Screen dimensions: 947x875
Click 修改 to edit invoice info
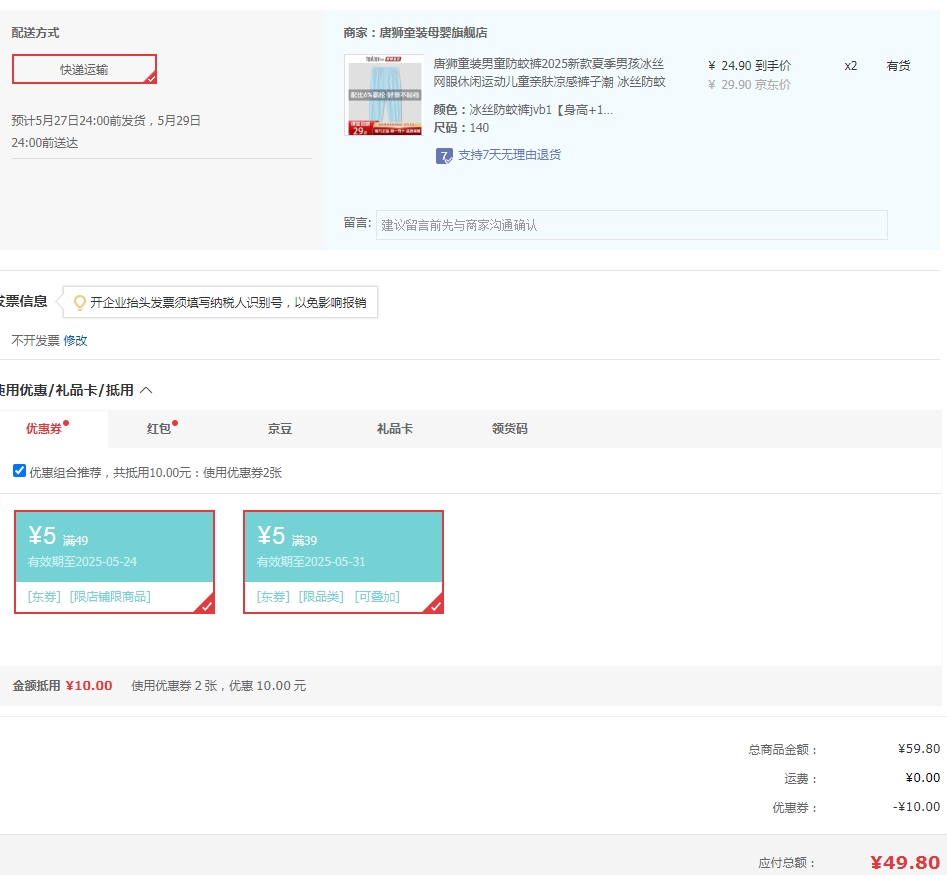(75, 341)
